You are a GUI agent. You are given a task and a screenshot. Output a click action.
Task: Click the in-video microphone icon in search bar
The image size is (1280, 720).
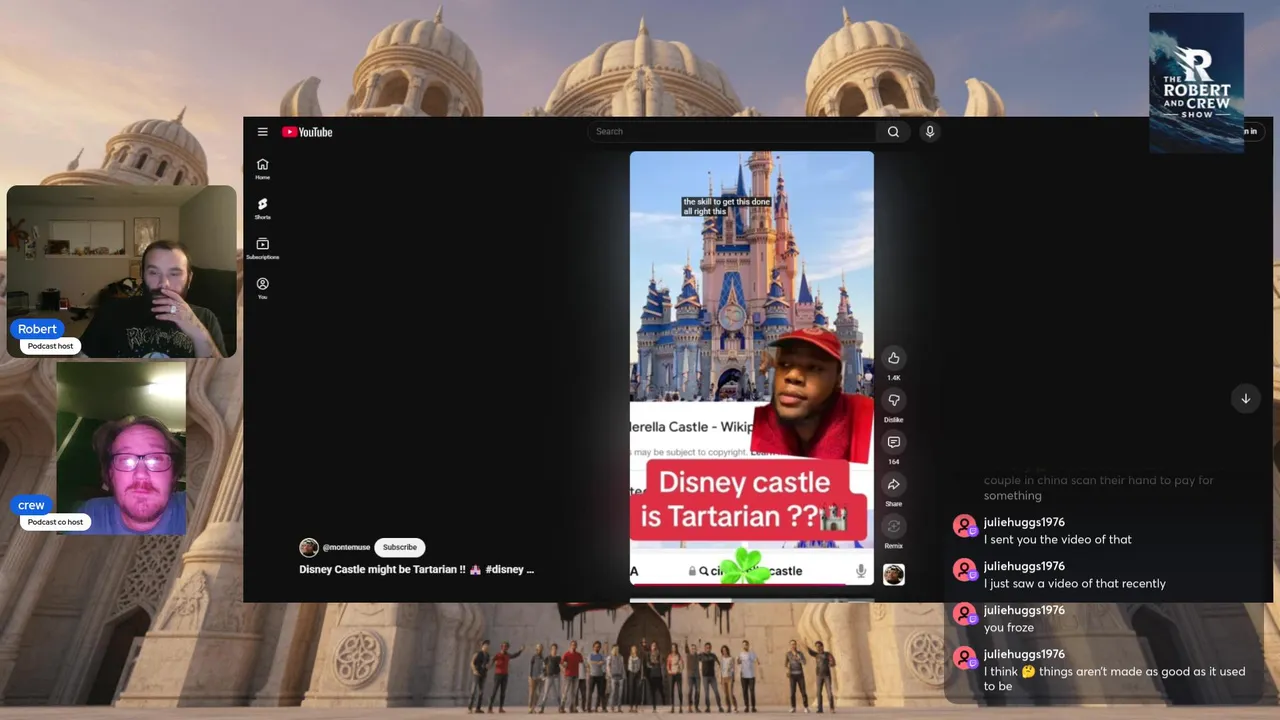tap(860, 571)
